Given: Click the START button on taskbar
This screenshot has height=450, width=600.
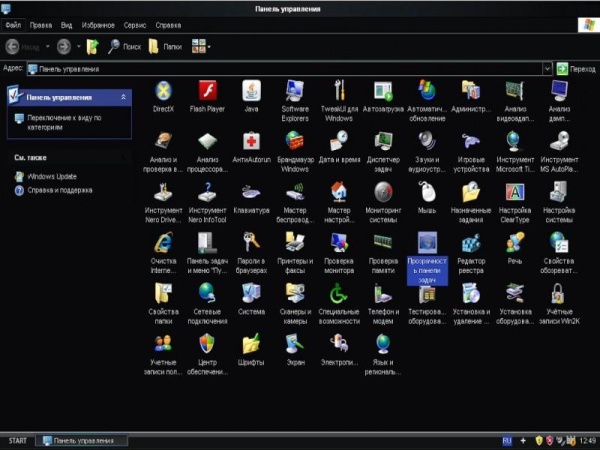Looking at the screenshot, I should 17,440.
